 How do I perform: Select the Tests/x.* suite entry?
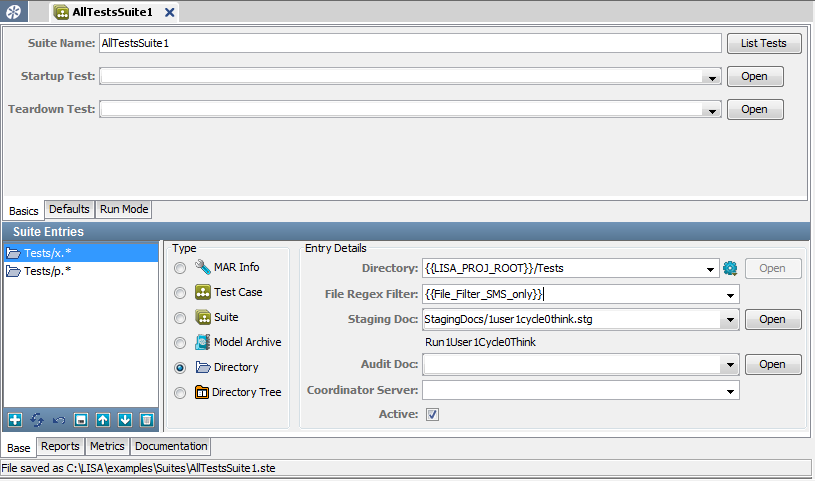(81, 253)
